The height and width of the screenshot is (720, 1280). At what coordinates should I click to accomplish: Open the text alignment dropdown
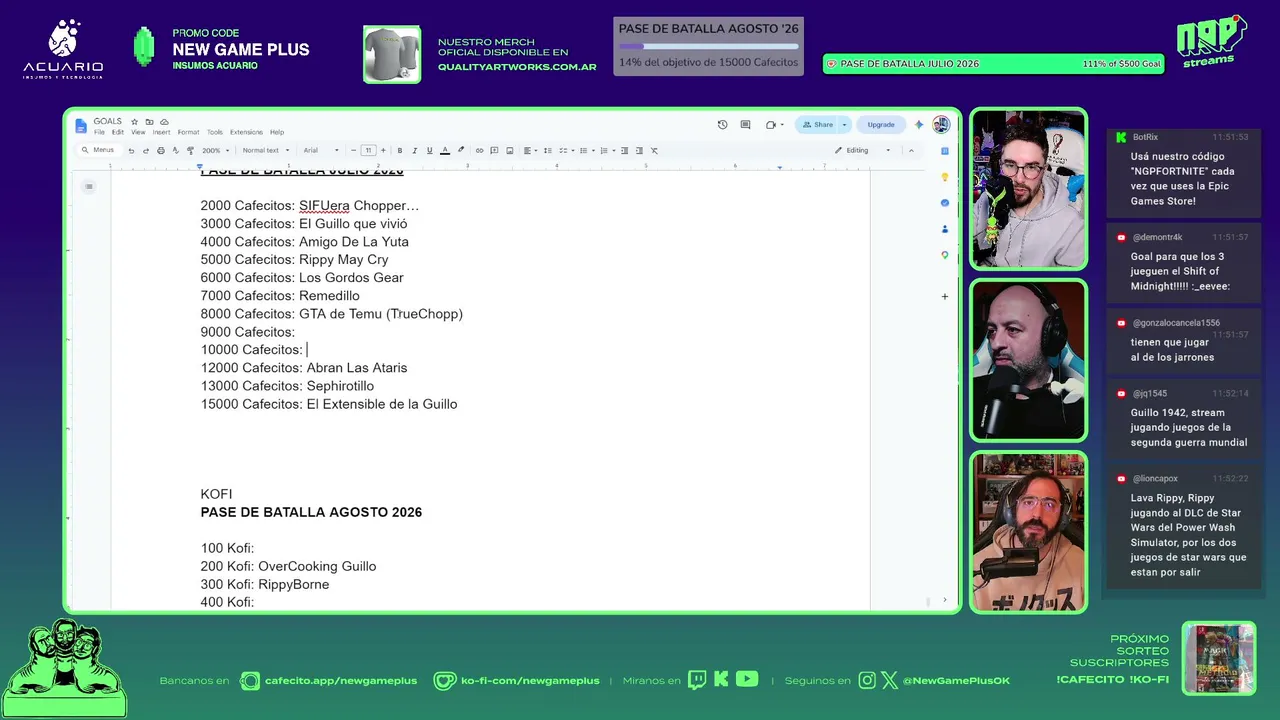pos(530,151)
